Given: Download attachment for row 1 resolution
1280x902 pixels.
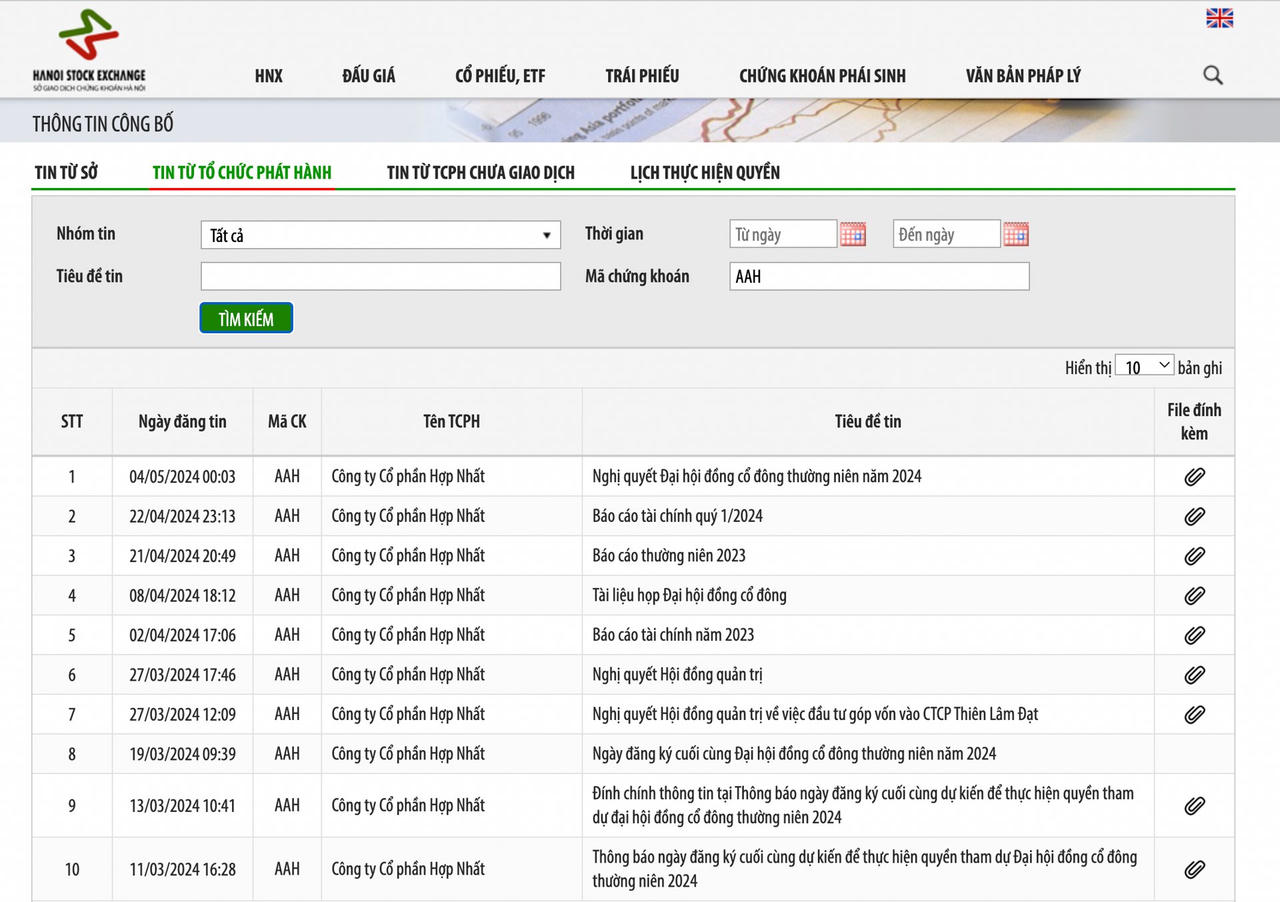Looking at the screenshot, I should [x=1194, y=477].
